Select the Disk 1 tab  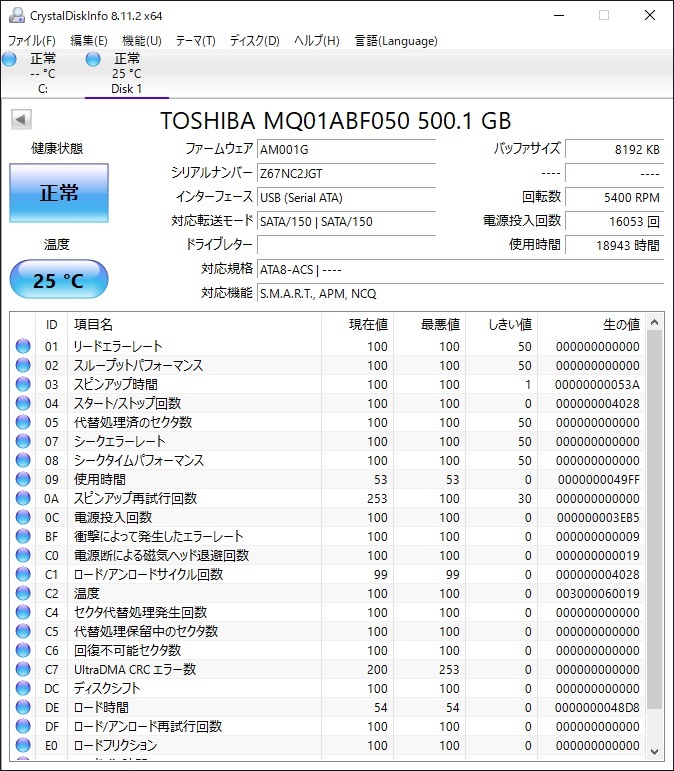[126, 74]
